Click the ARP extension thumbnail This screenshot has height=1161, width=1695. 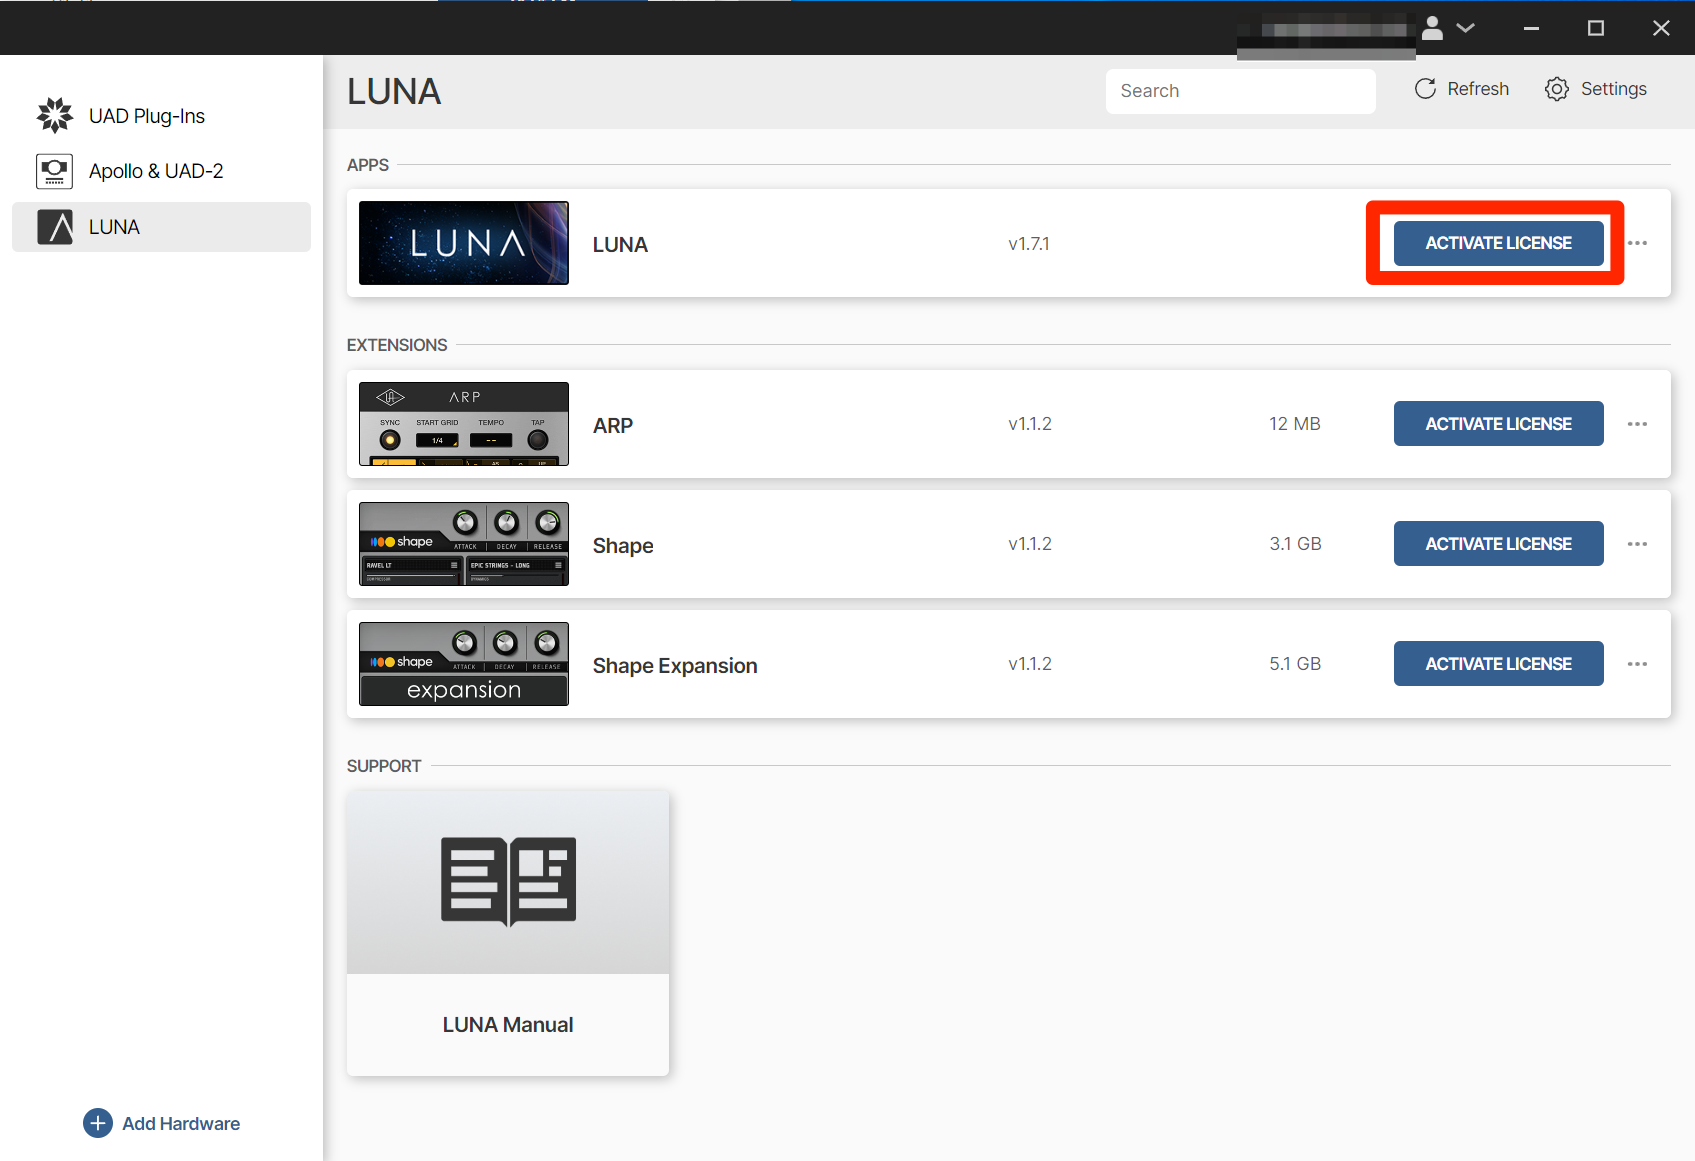(x=464, y=424)
